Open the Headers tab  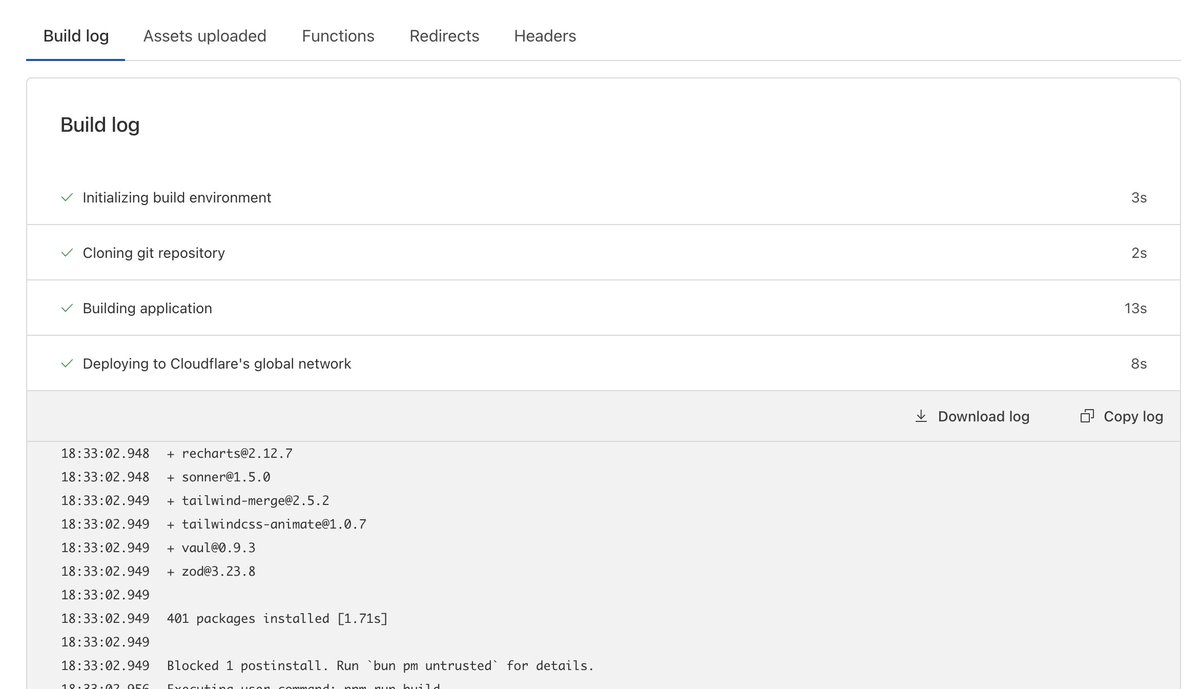tap(545, 36)
